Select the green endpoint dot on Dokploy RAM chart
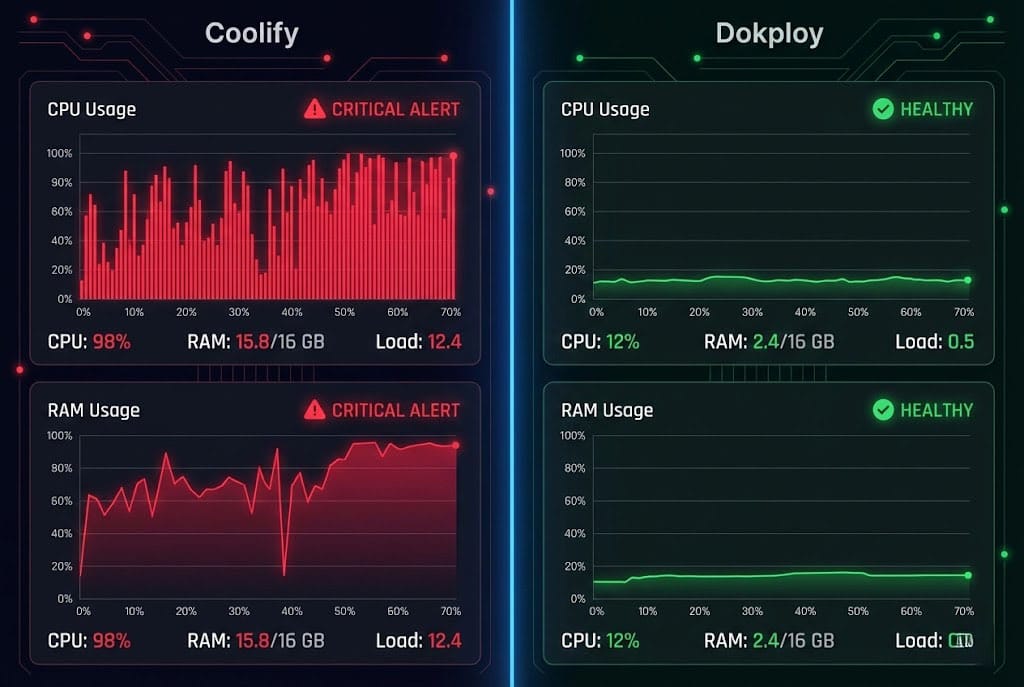 click(967, 575)
